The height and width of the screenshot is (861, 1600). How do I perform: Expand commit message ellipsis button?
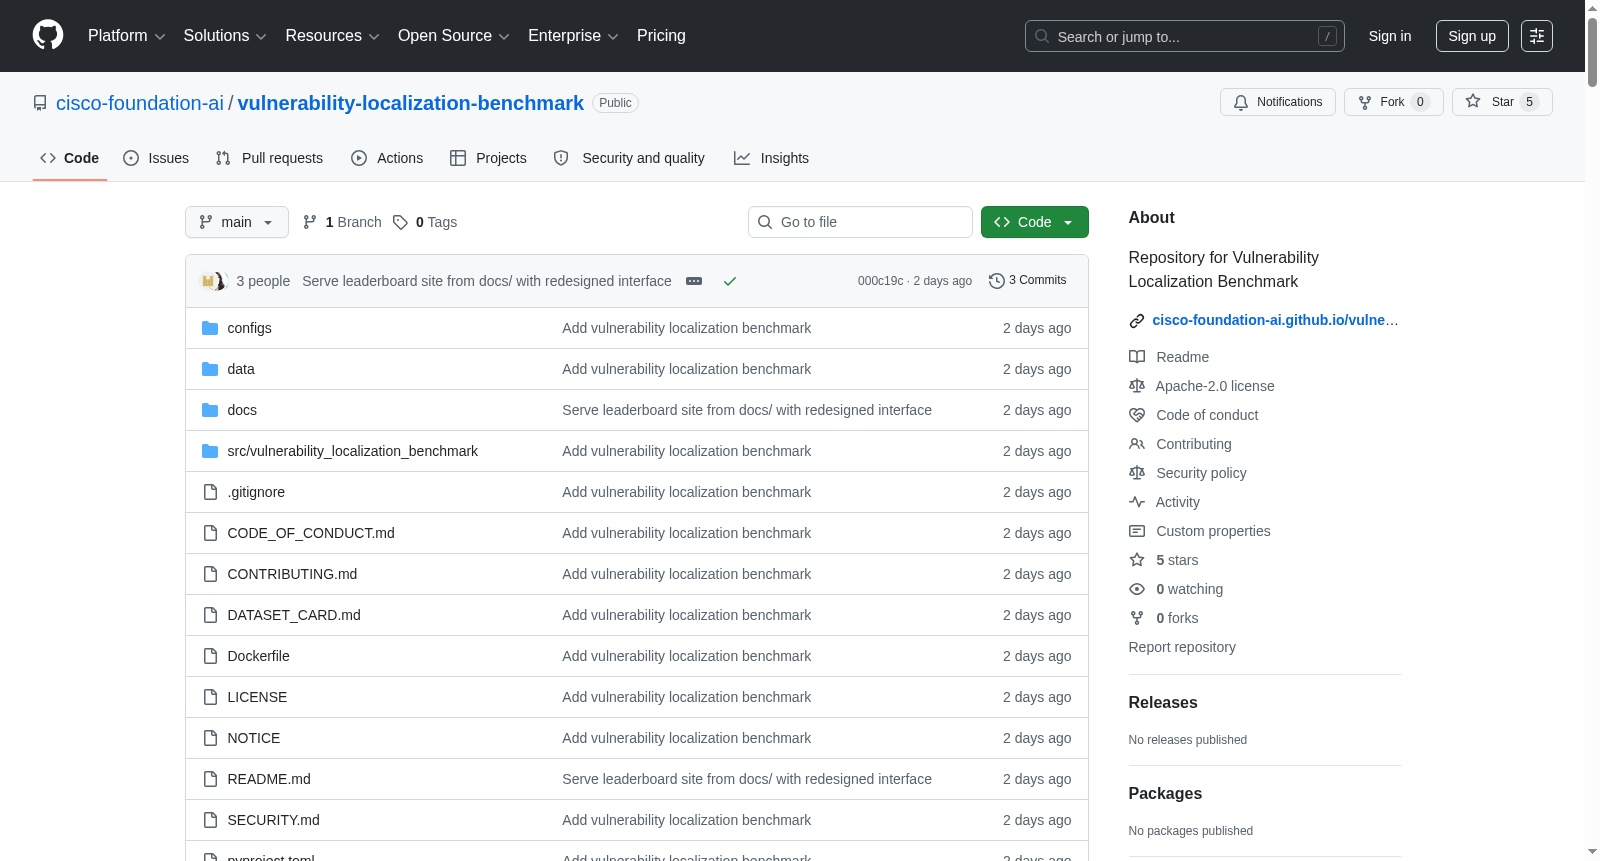(x=694, y=281)
